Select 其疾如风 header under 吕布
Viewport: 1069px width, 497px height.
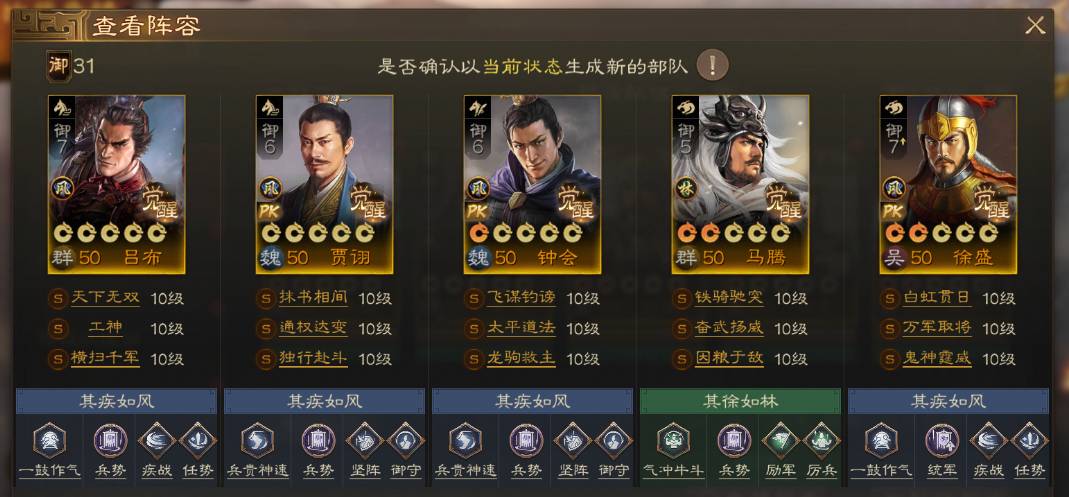coord(116,401)
